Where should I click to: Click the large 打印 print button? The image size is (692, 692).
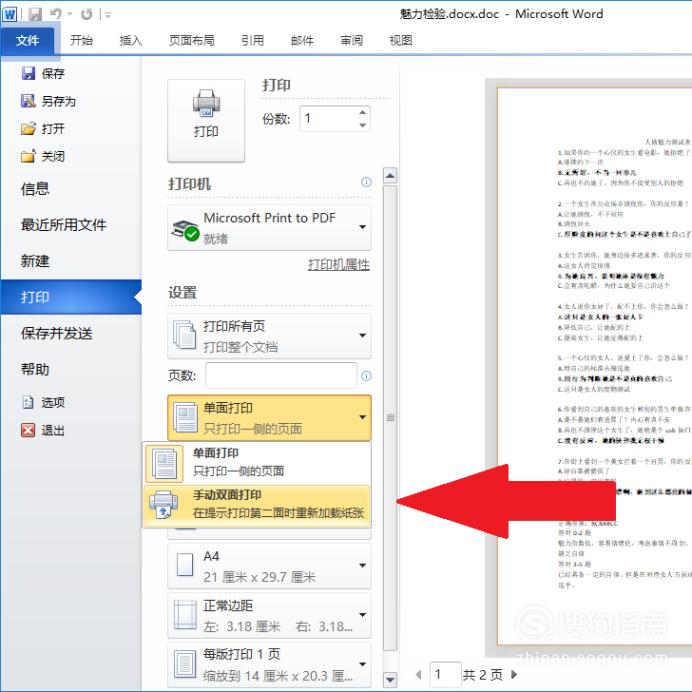click(206, 121)
